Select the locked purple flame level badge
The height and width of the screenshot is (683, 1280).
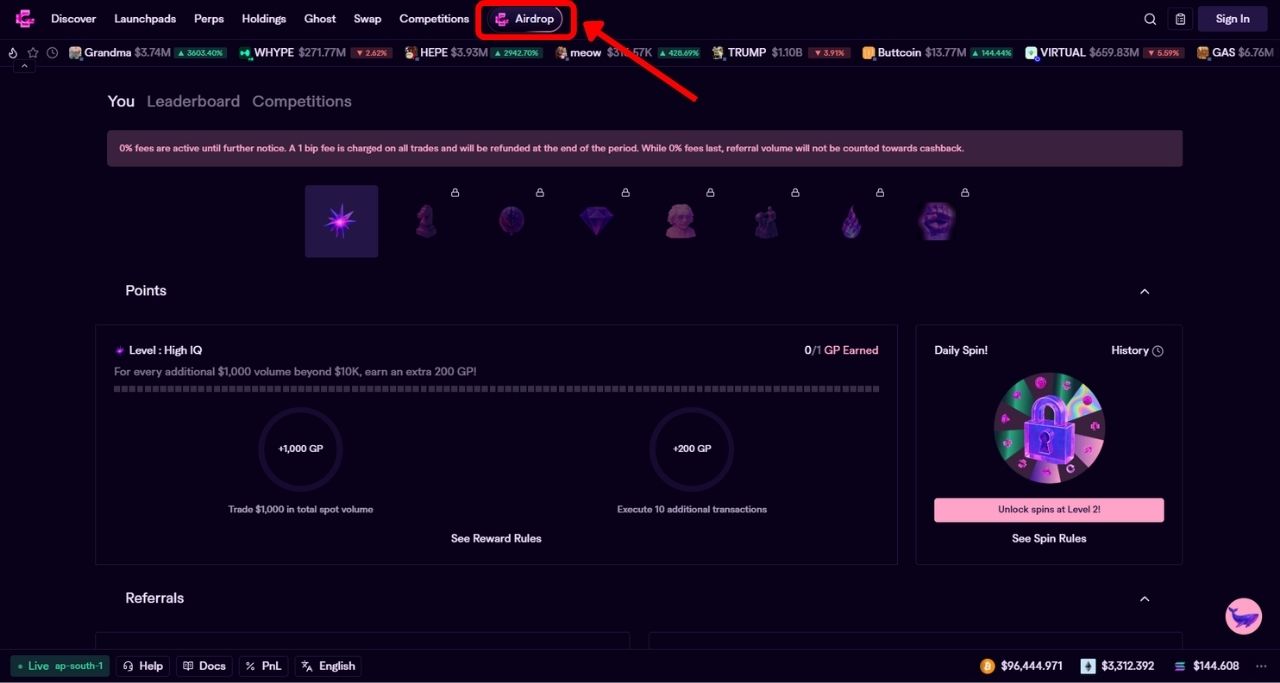tap(851, 221)
